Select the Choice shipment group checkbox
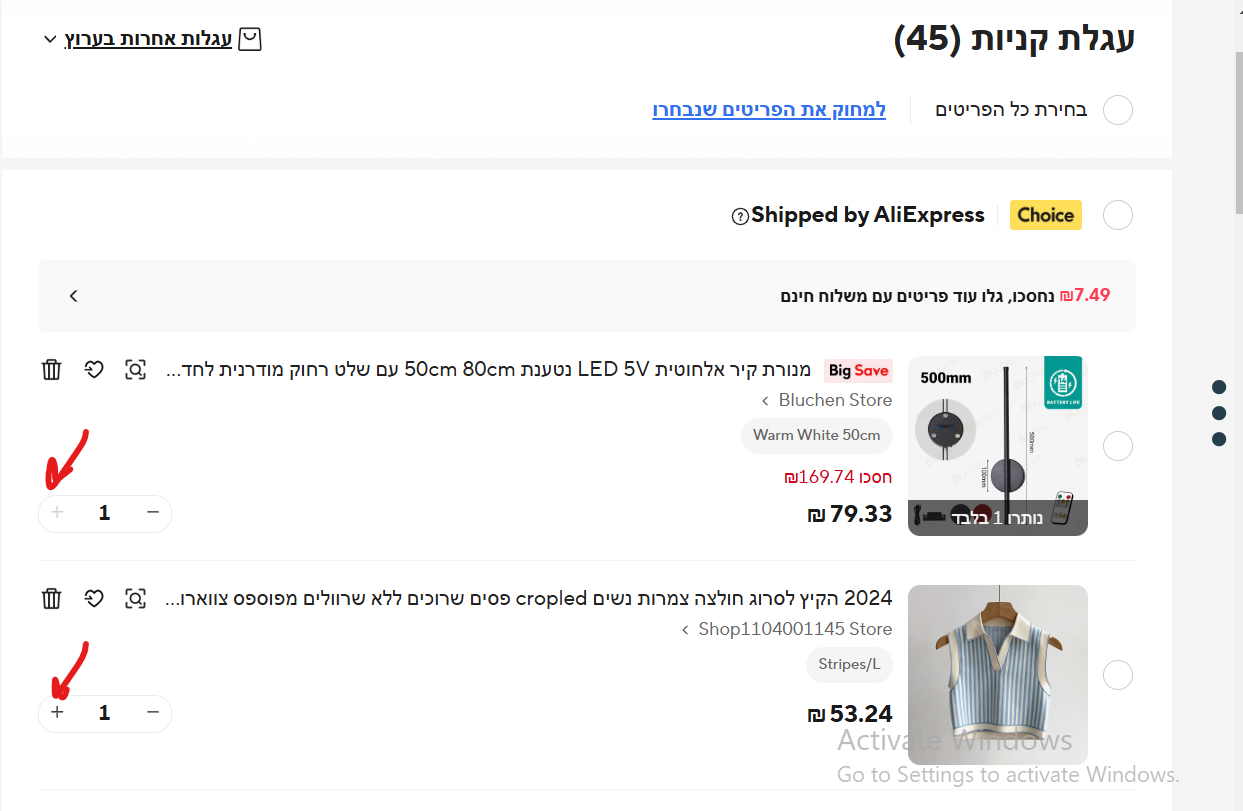The height and width of the screenshot is (811, 1243). (x=1117, y=215)
